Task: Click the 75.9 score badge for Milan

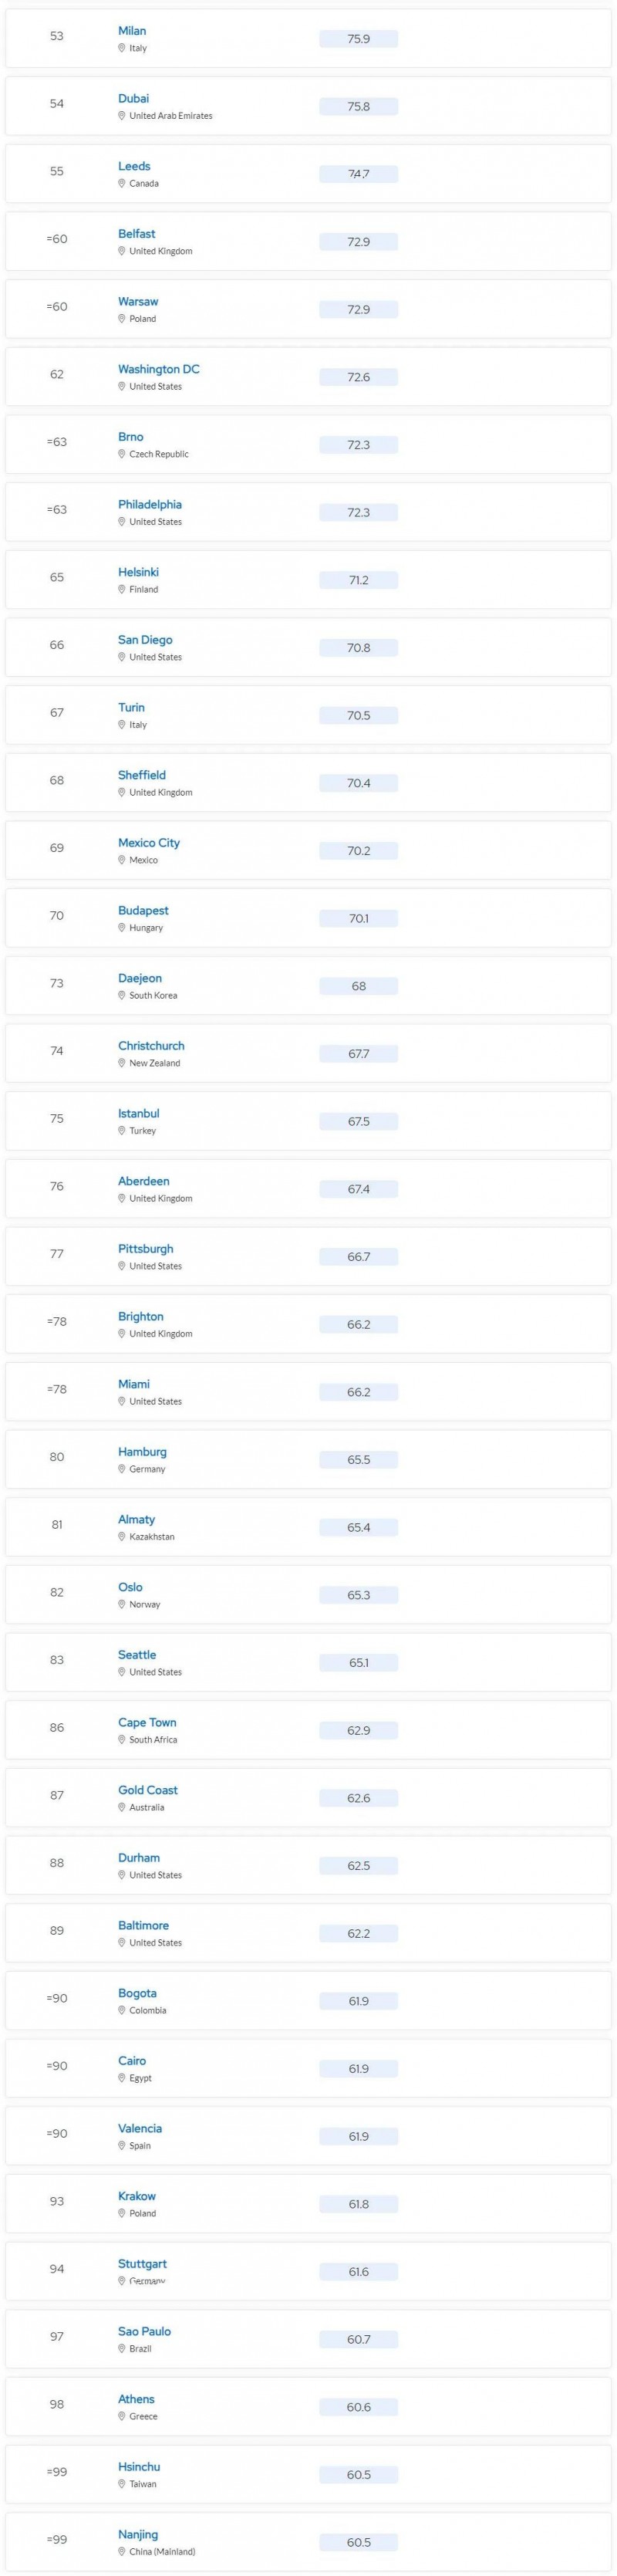Action: (x=359, y=39)
